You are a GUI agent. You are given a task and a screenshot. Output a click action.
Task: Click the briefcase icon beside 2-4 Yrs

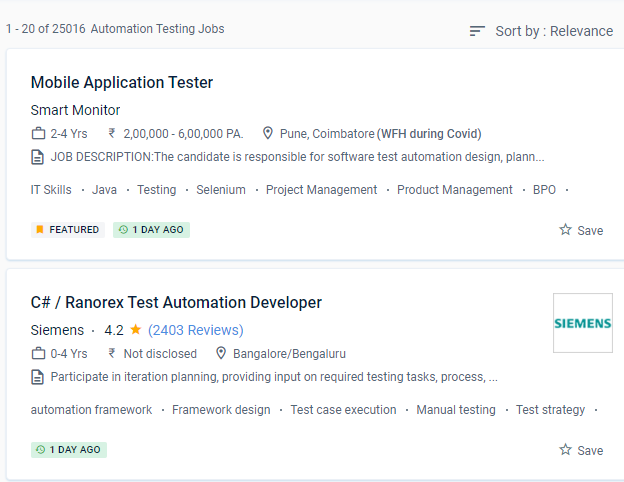(x=38, y=134)
